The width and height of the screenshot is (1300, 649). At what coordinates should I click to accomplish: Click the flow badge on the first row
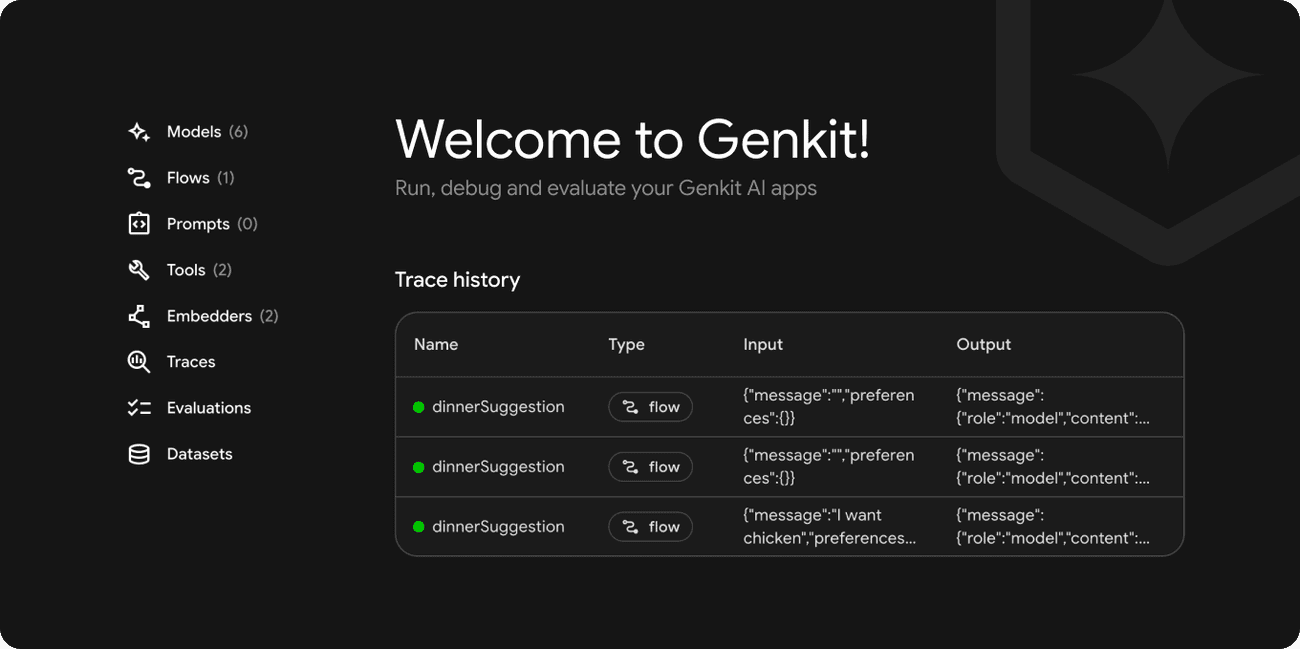tap(650, 407)
